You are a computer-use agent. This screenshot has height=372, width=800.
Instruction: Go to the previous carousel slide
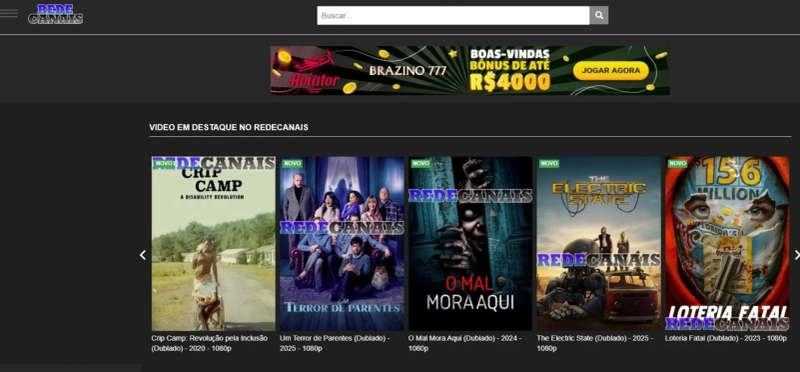143,255
